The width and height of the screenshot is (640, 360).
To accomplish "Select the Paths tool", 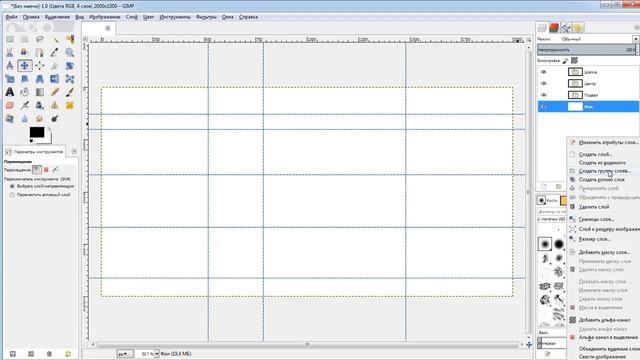I will point(40,52).
